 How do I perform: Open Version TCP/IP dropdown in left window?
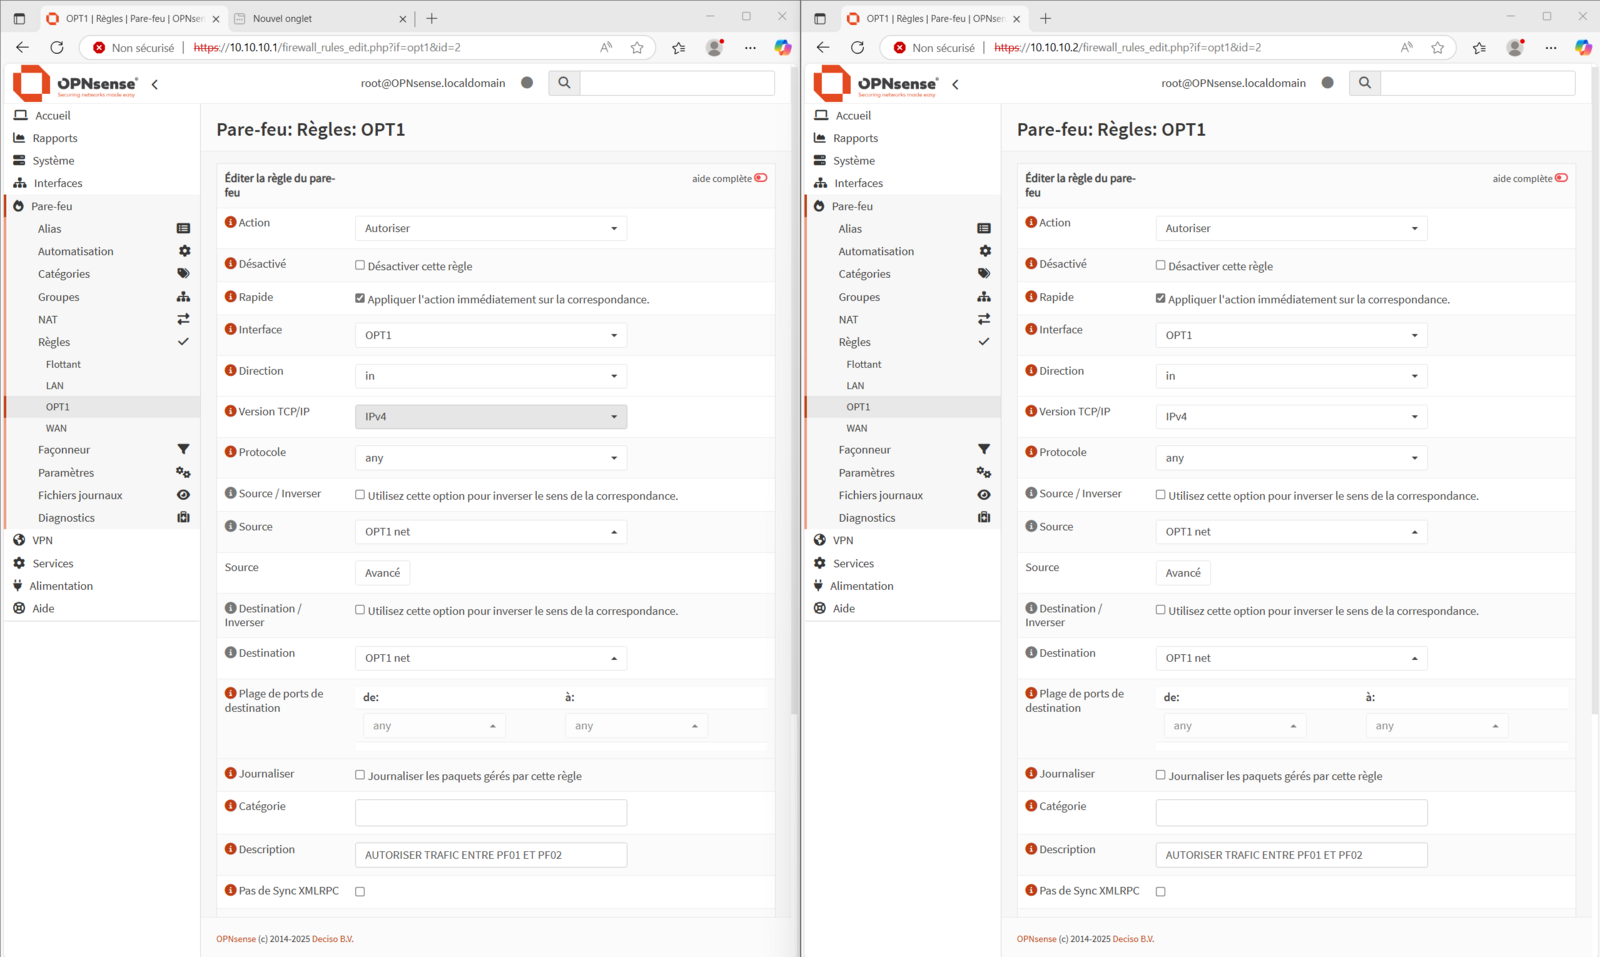point(490,417)
